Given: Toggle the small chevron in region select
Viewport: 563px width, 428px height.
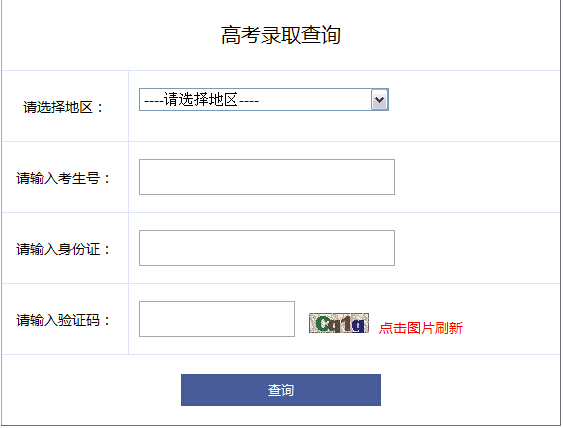Looking at the screenshot, I should [x=380, y=99].
